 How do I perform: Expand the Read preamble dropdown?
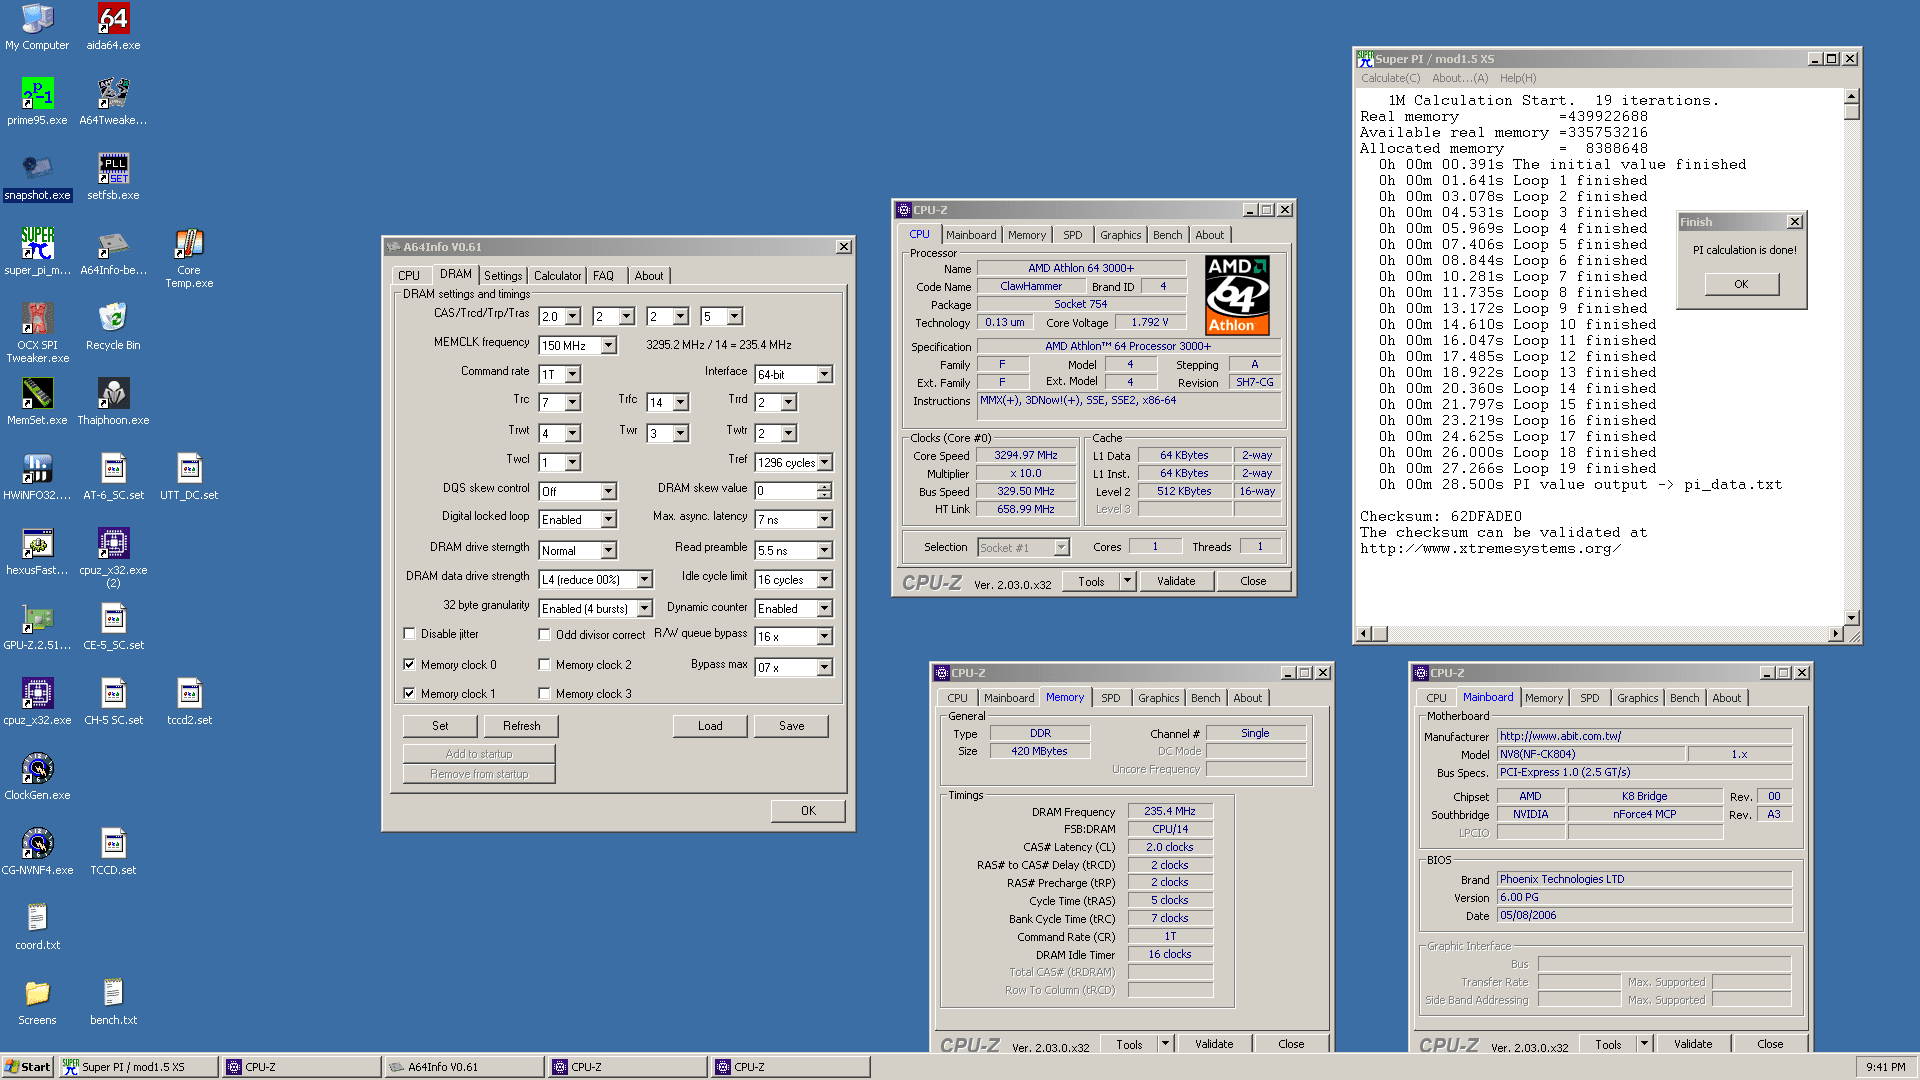pos(824,550)
